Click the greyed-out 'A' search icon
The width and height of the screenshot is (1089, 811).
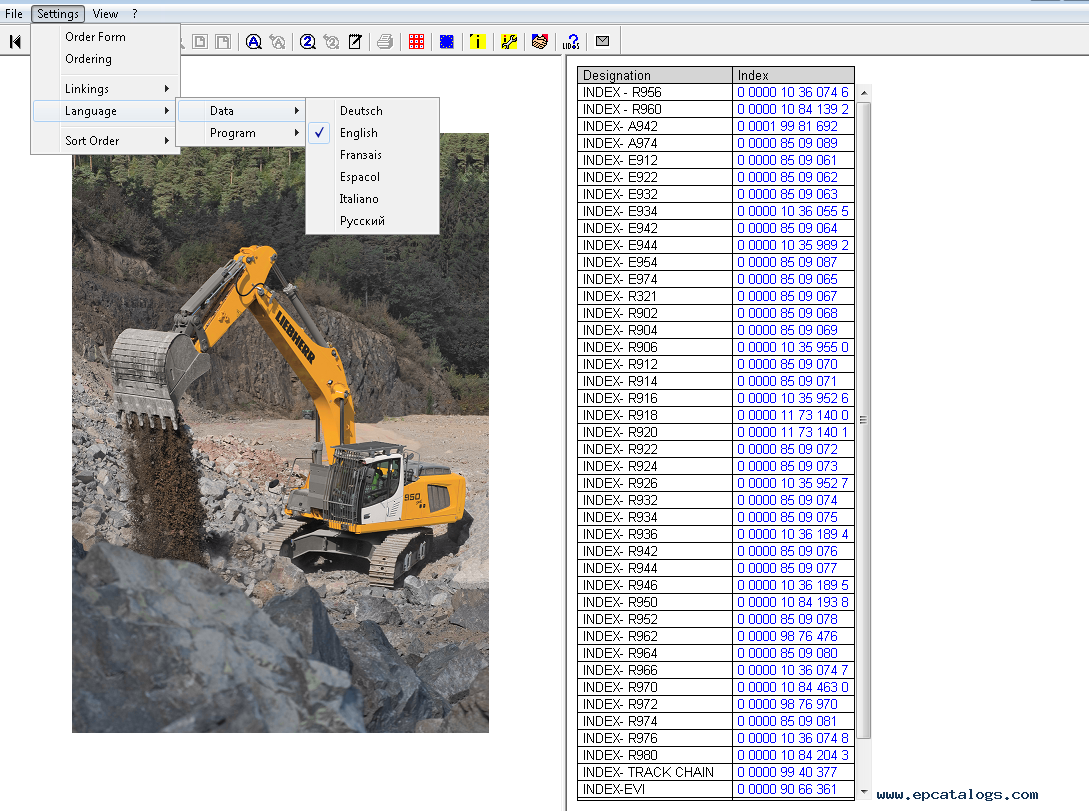pos(277,42)
